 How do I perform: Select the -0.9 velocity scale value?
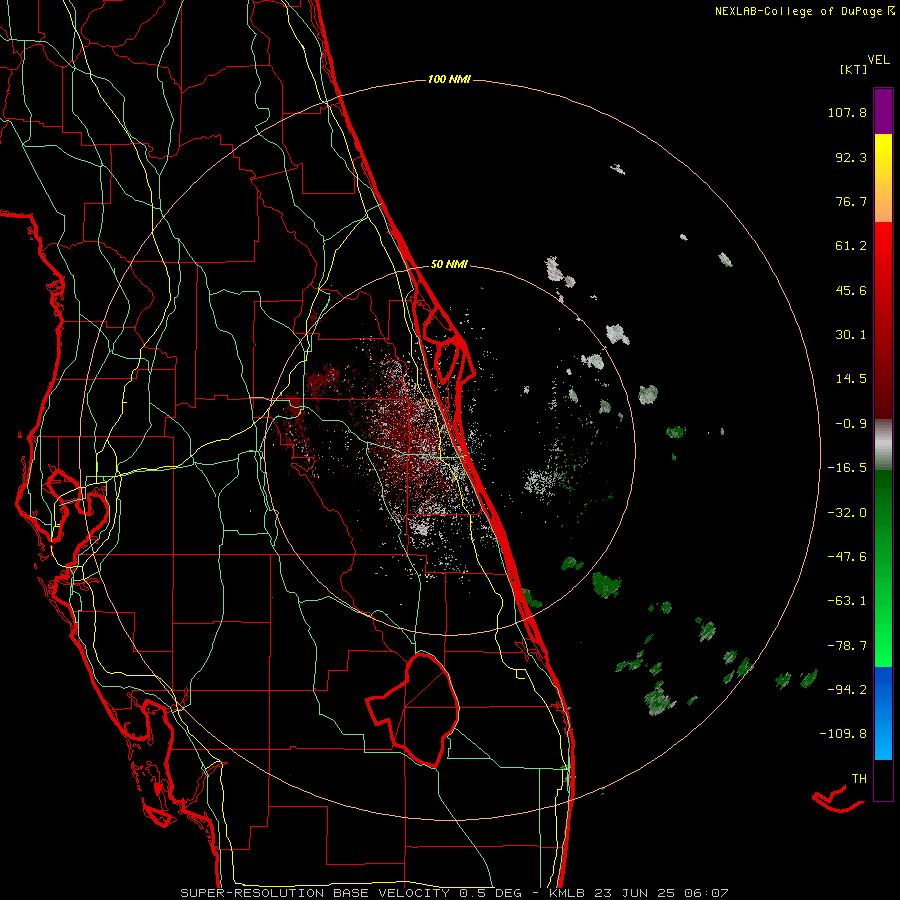click(851, 424)
